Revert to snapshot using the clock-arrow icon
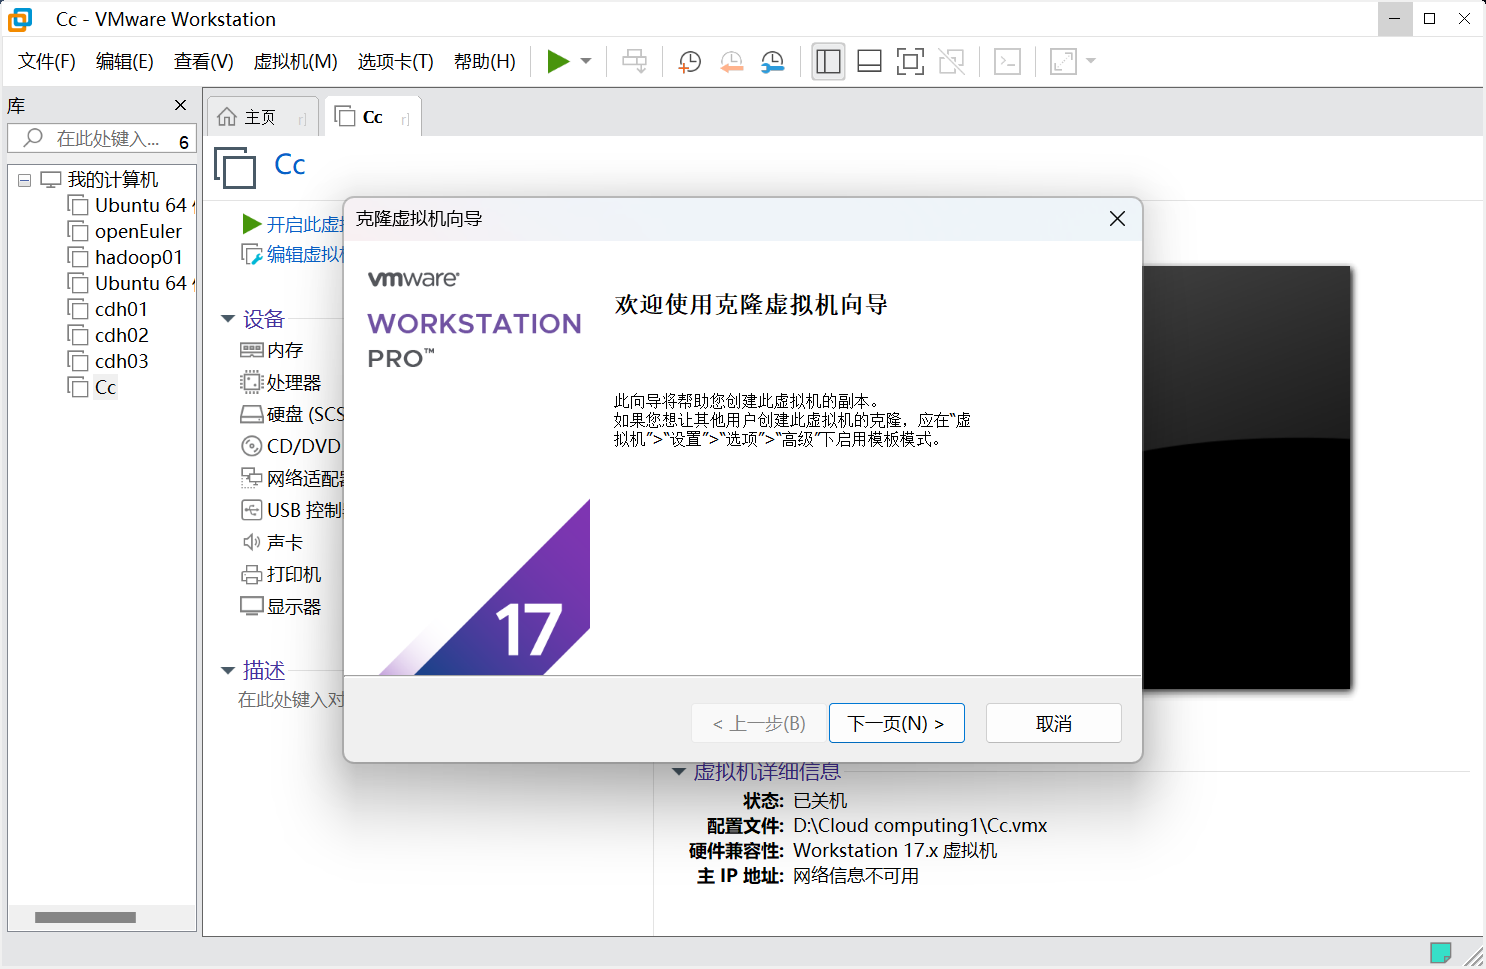 click(x=731, y=62)
